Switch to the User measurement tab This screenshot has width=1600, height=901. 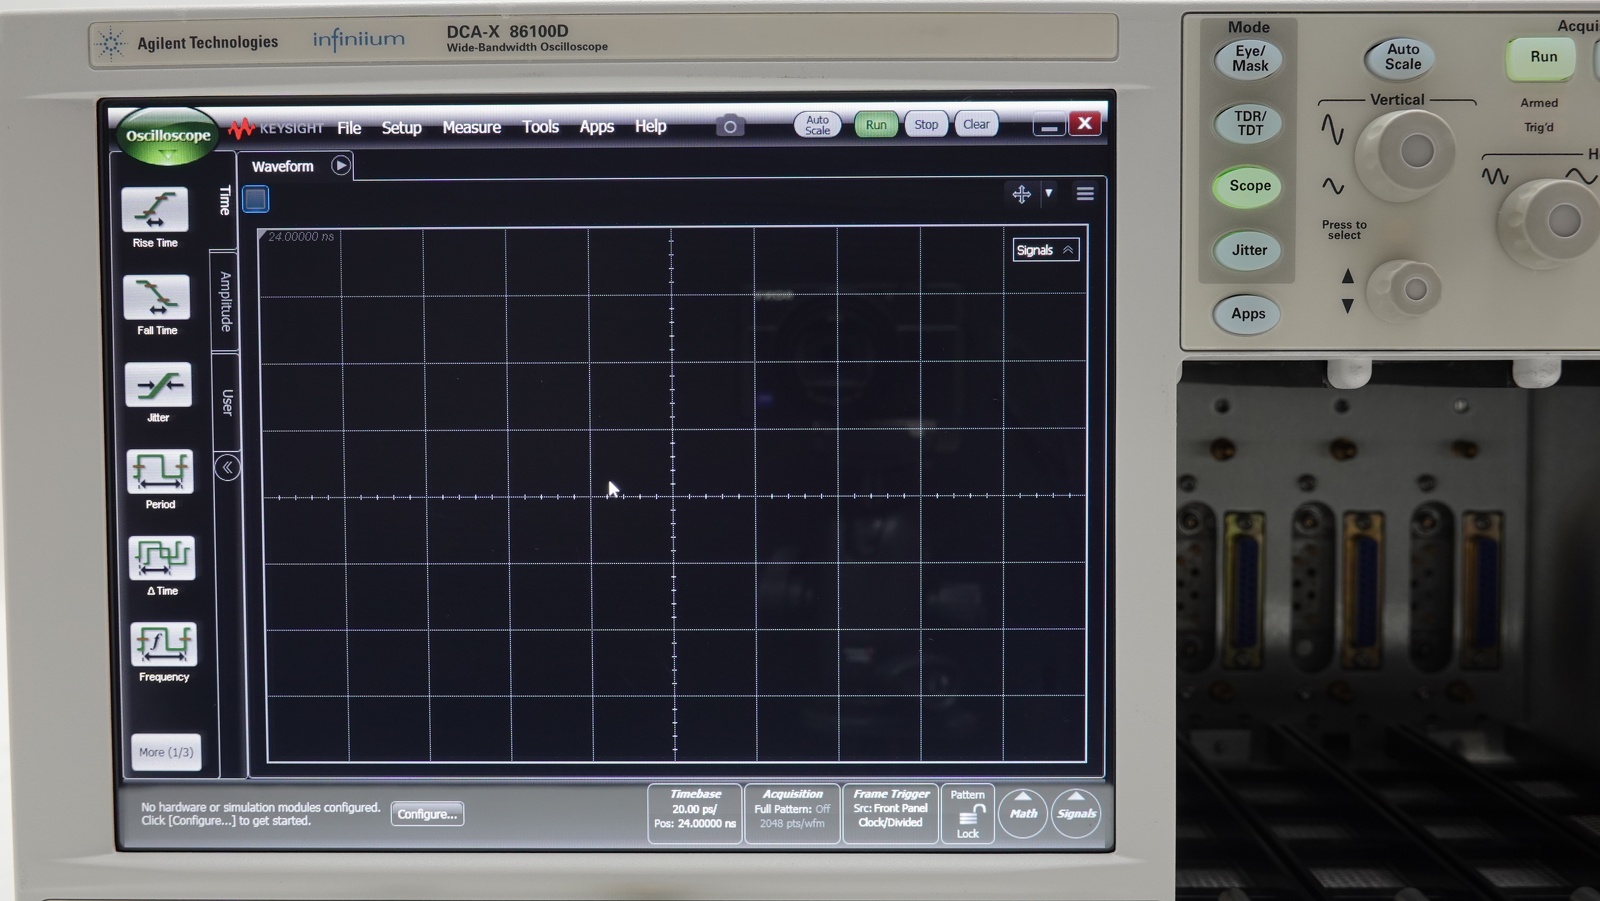coord(228,402)
